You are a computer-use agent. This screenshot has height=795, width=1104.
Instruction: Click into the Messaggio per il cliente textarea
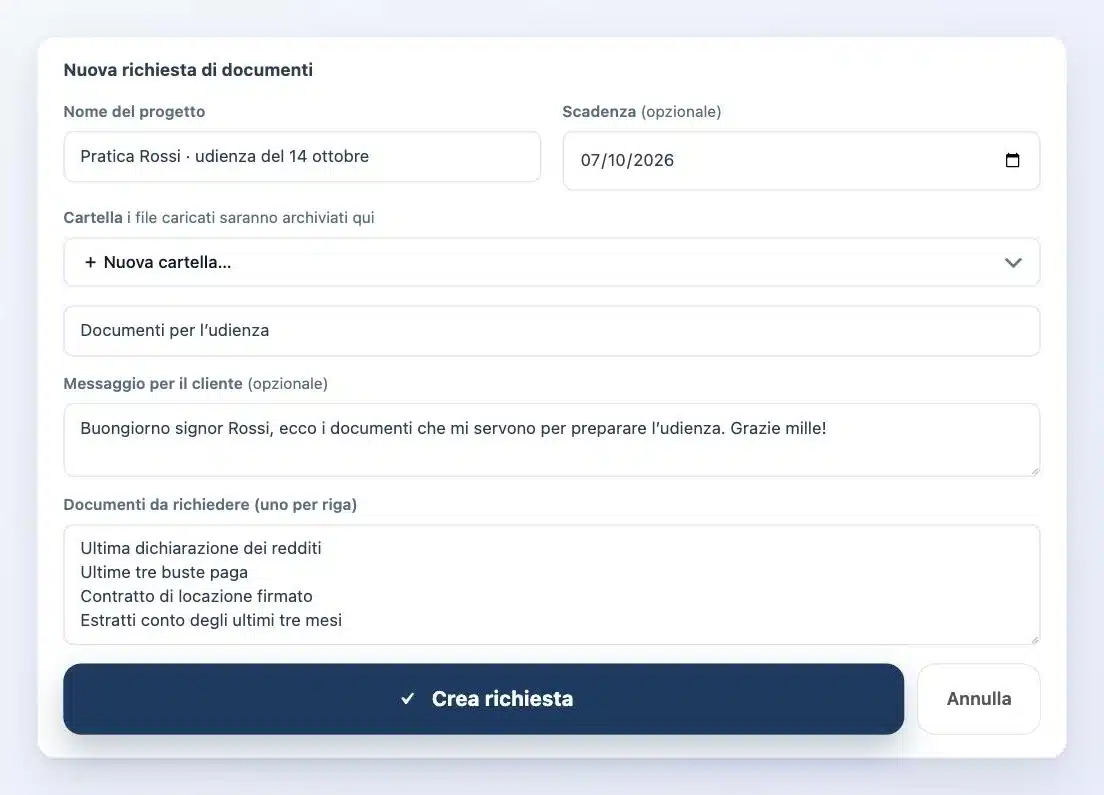pos(551,439)
